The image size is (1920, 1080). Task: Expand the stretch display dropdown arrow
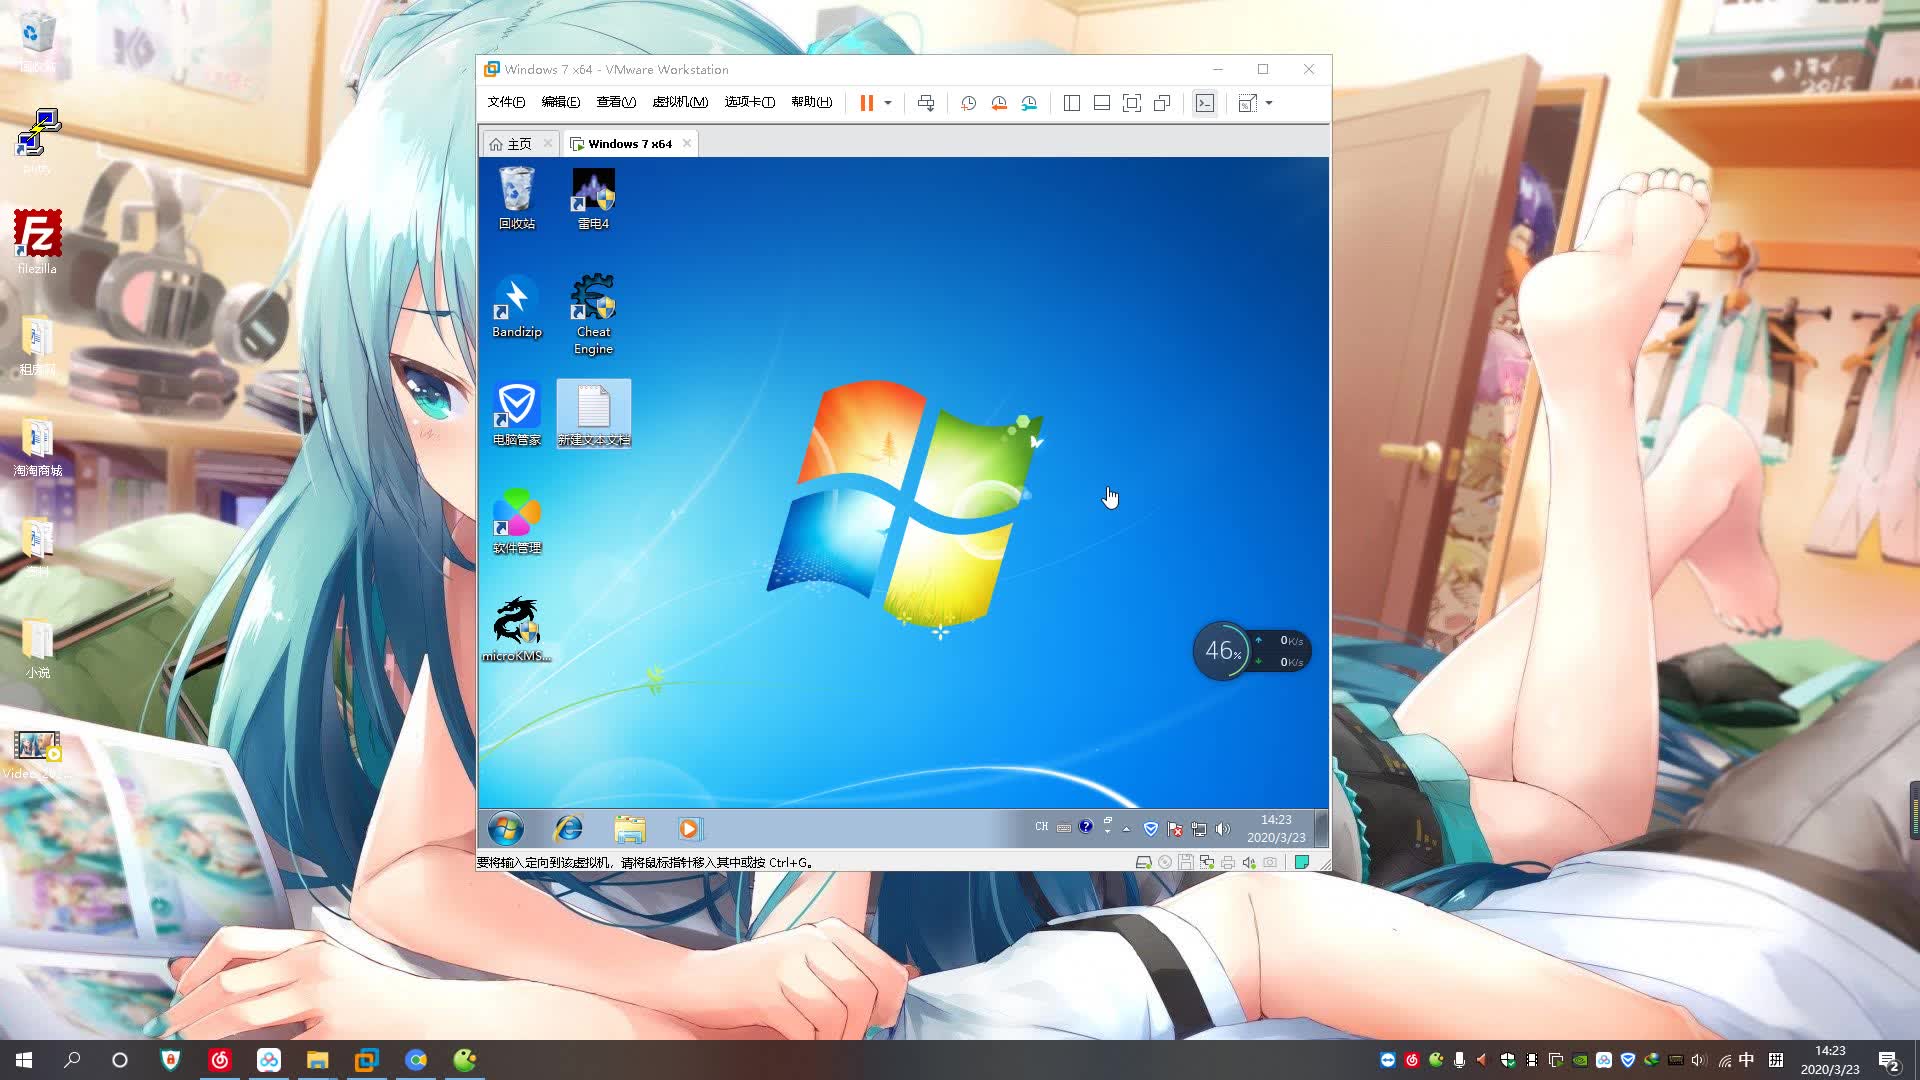tap(1269, 103)
